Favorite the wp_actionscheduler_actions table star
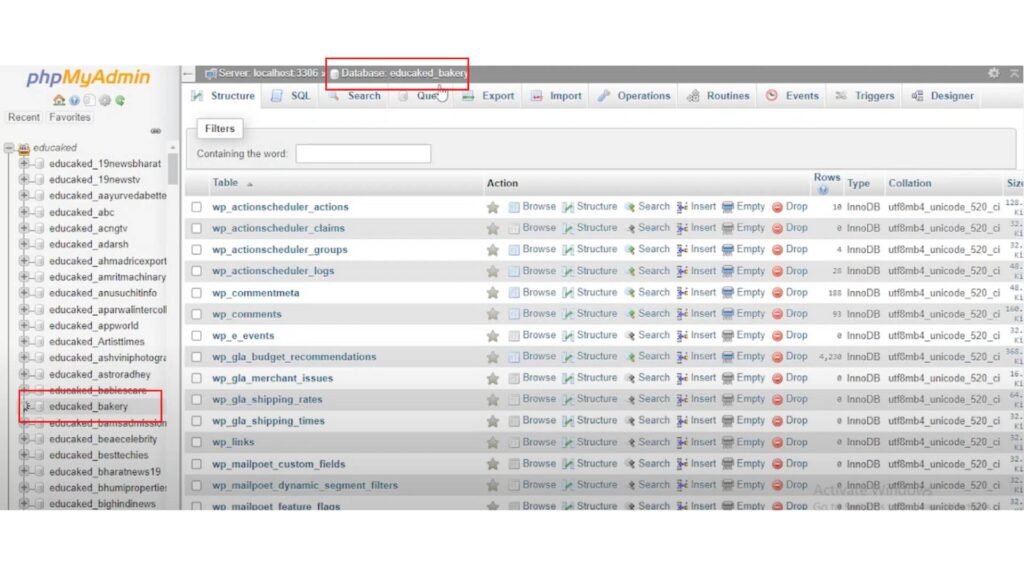1024x576 pixels. click(x=492, y=207)
